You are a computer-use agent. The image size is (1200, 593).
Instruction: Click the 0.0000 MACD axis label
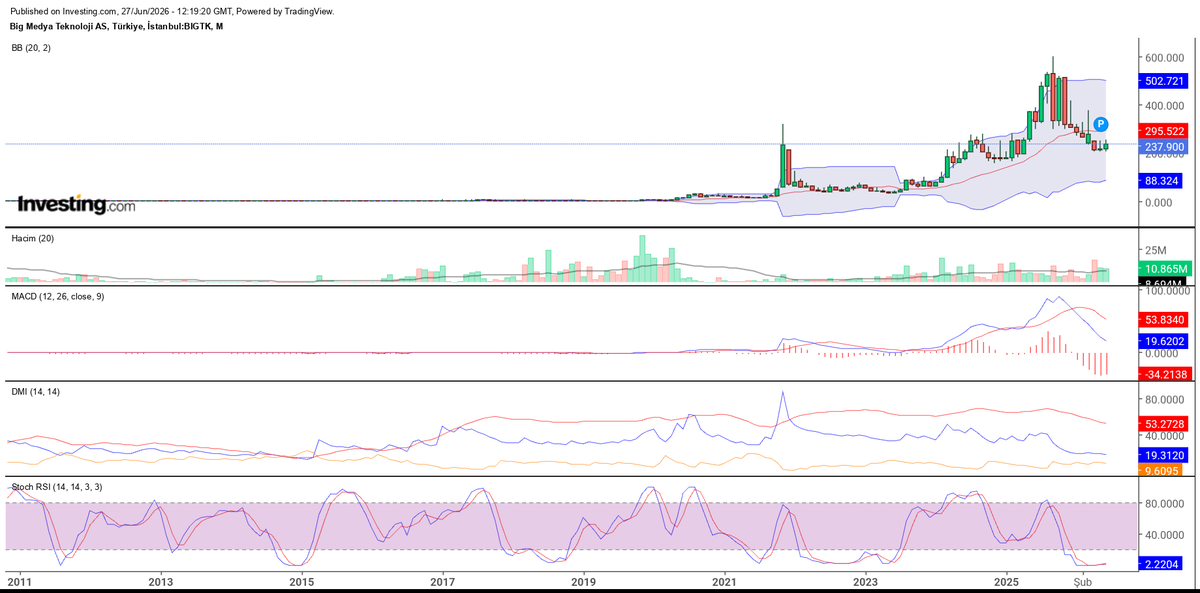[1162, 353]
